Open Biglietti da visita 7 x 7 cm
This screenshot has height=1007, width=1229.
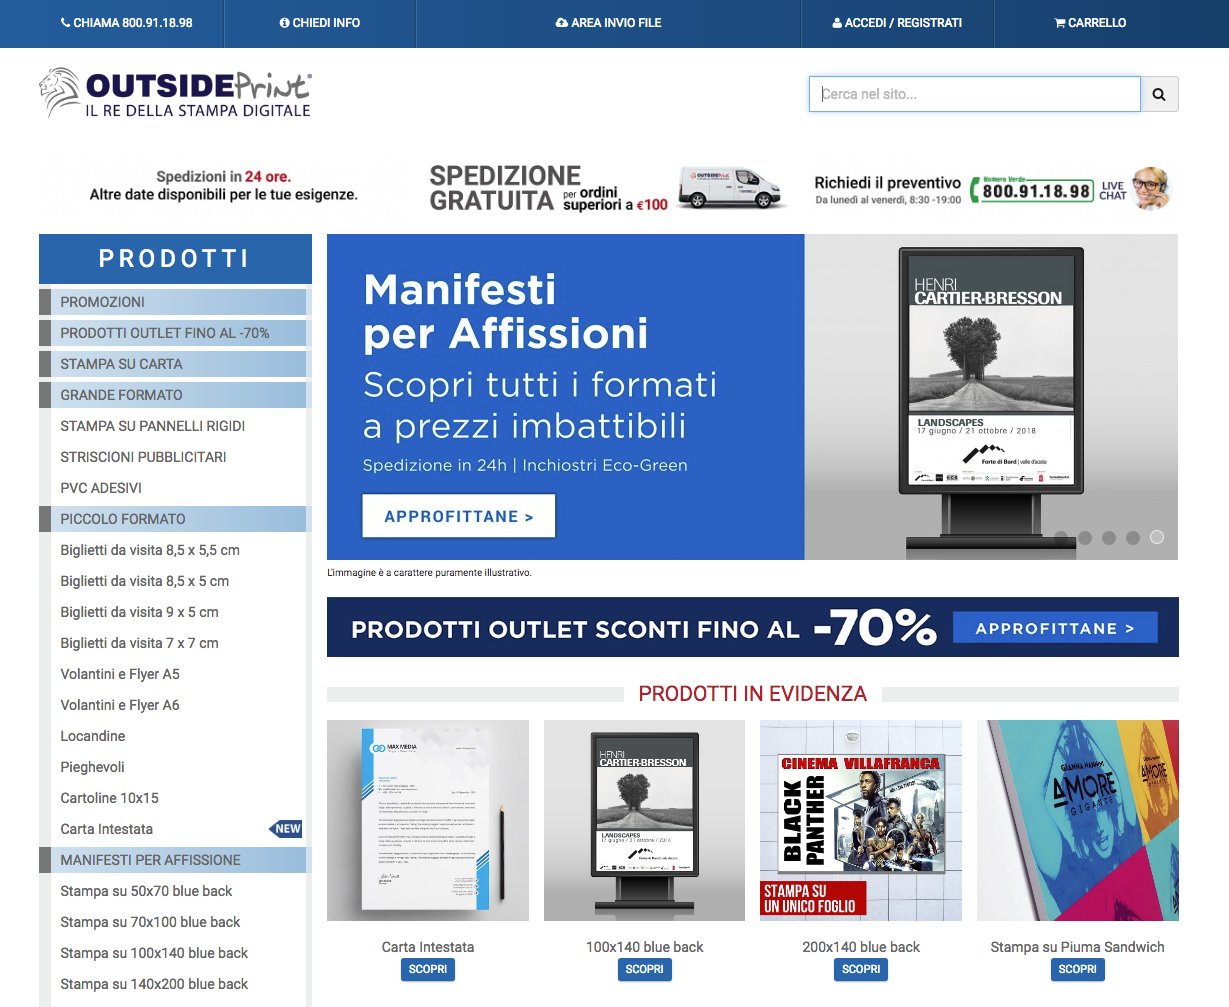[x=139, y=643]
